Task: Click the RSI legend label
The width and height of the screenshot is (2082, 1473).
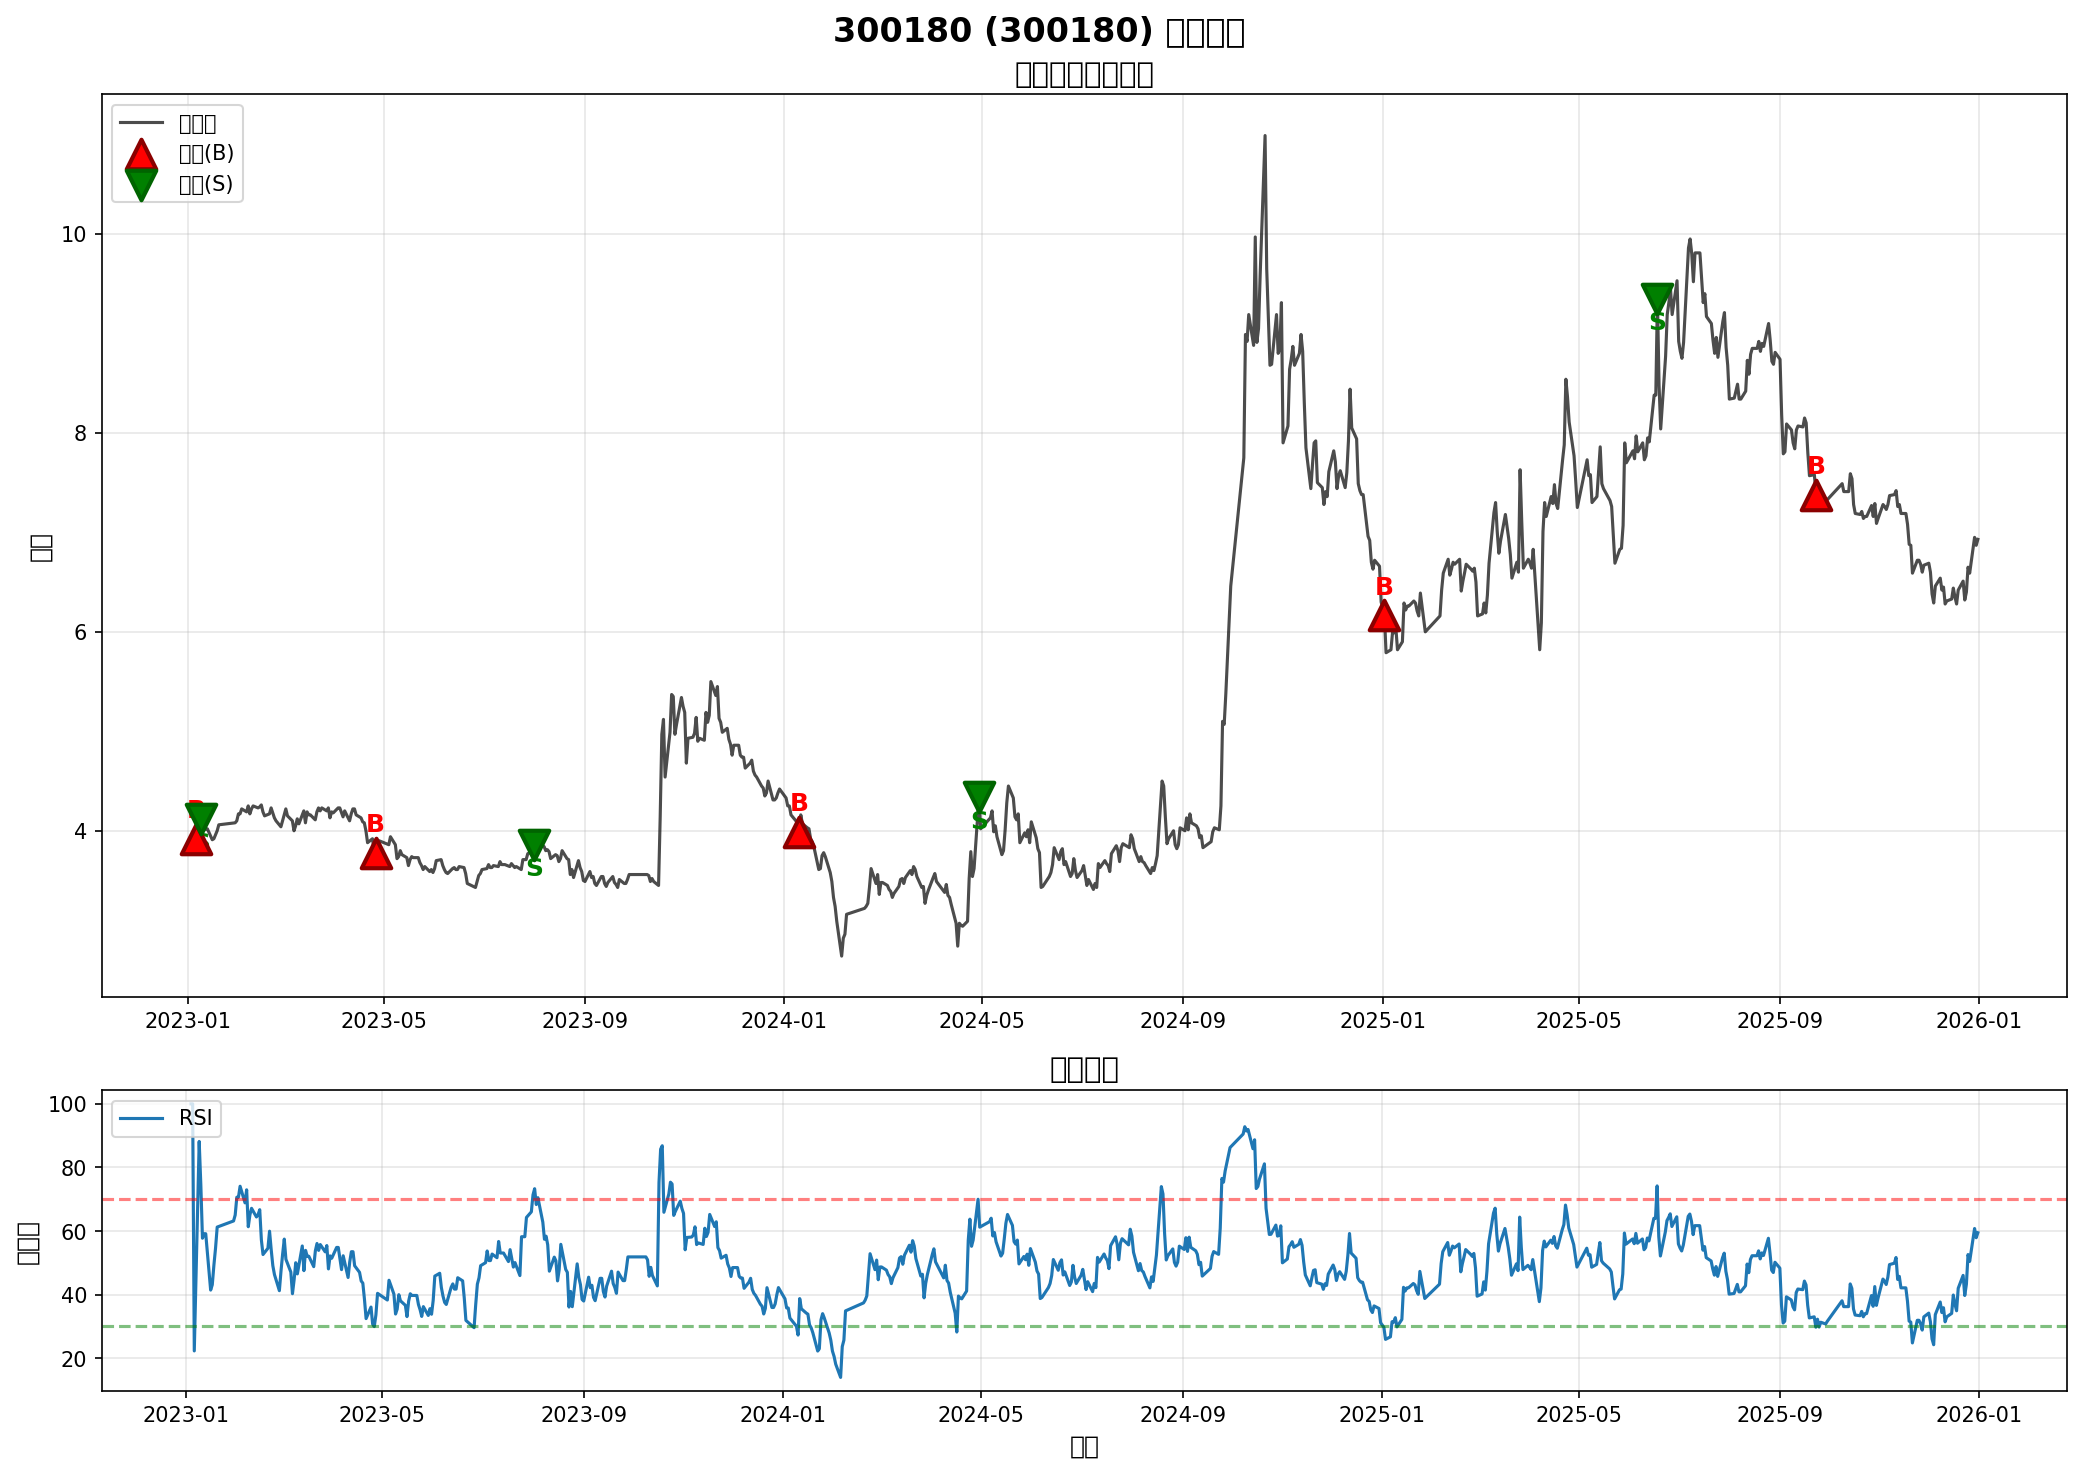Action: point(196,1118)
